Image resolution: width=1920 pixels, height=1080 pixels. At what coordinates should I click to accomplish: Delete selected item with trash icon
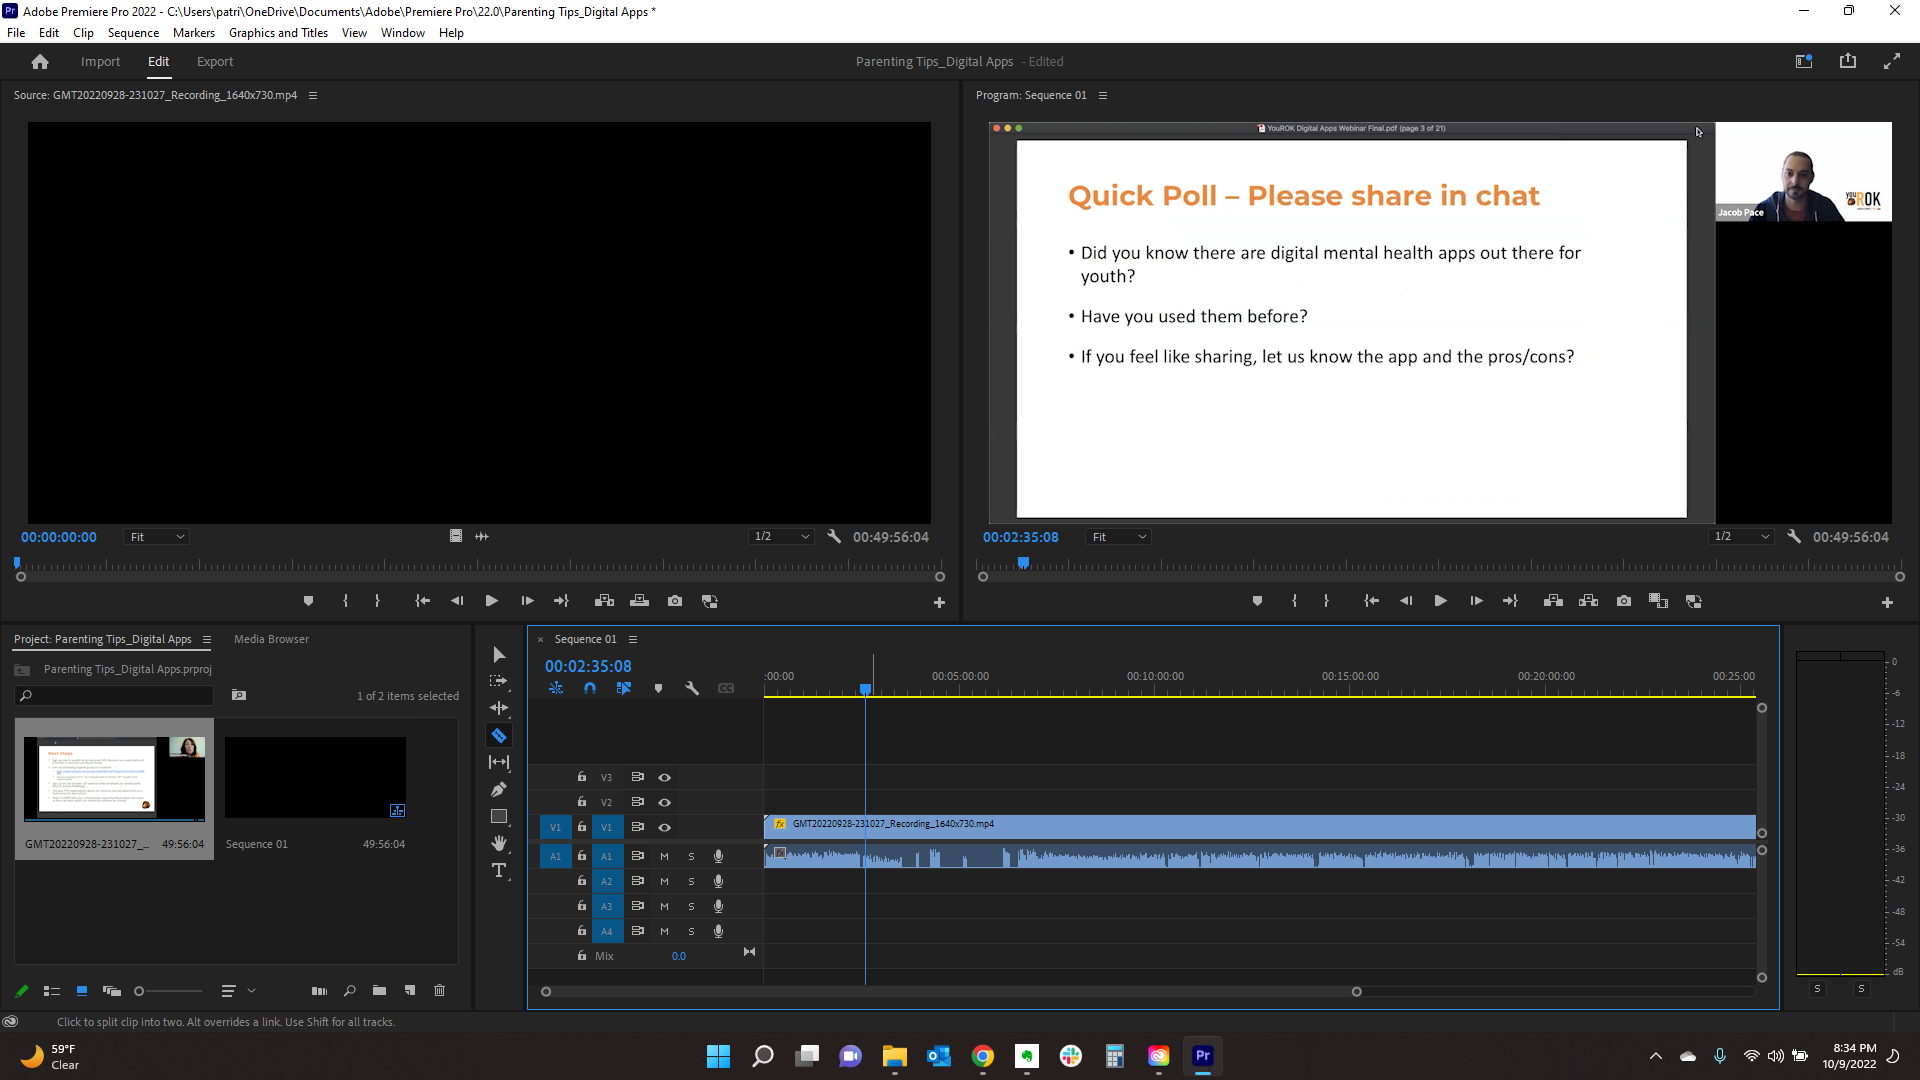439,990
